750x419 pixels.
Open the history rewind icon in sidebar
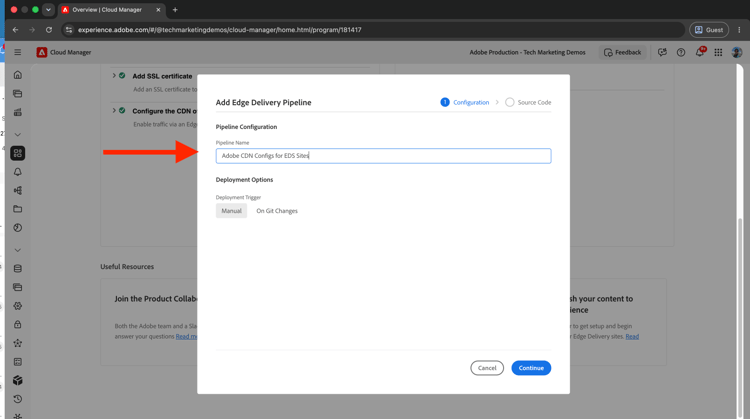18,399
